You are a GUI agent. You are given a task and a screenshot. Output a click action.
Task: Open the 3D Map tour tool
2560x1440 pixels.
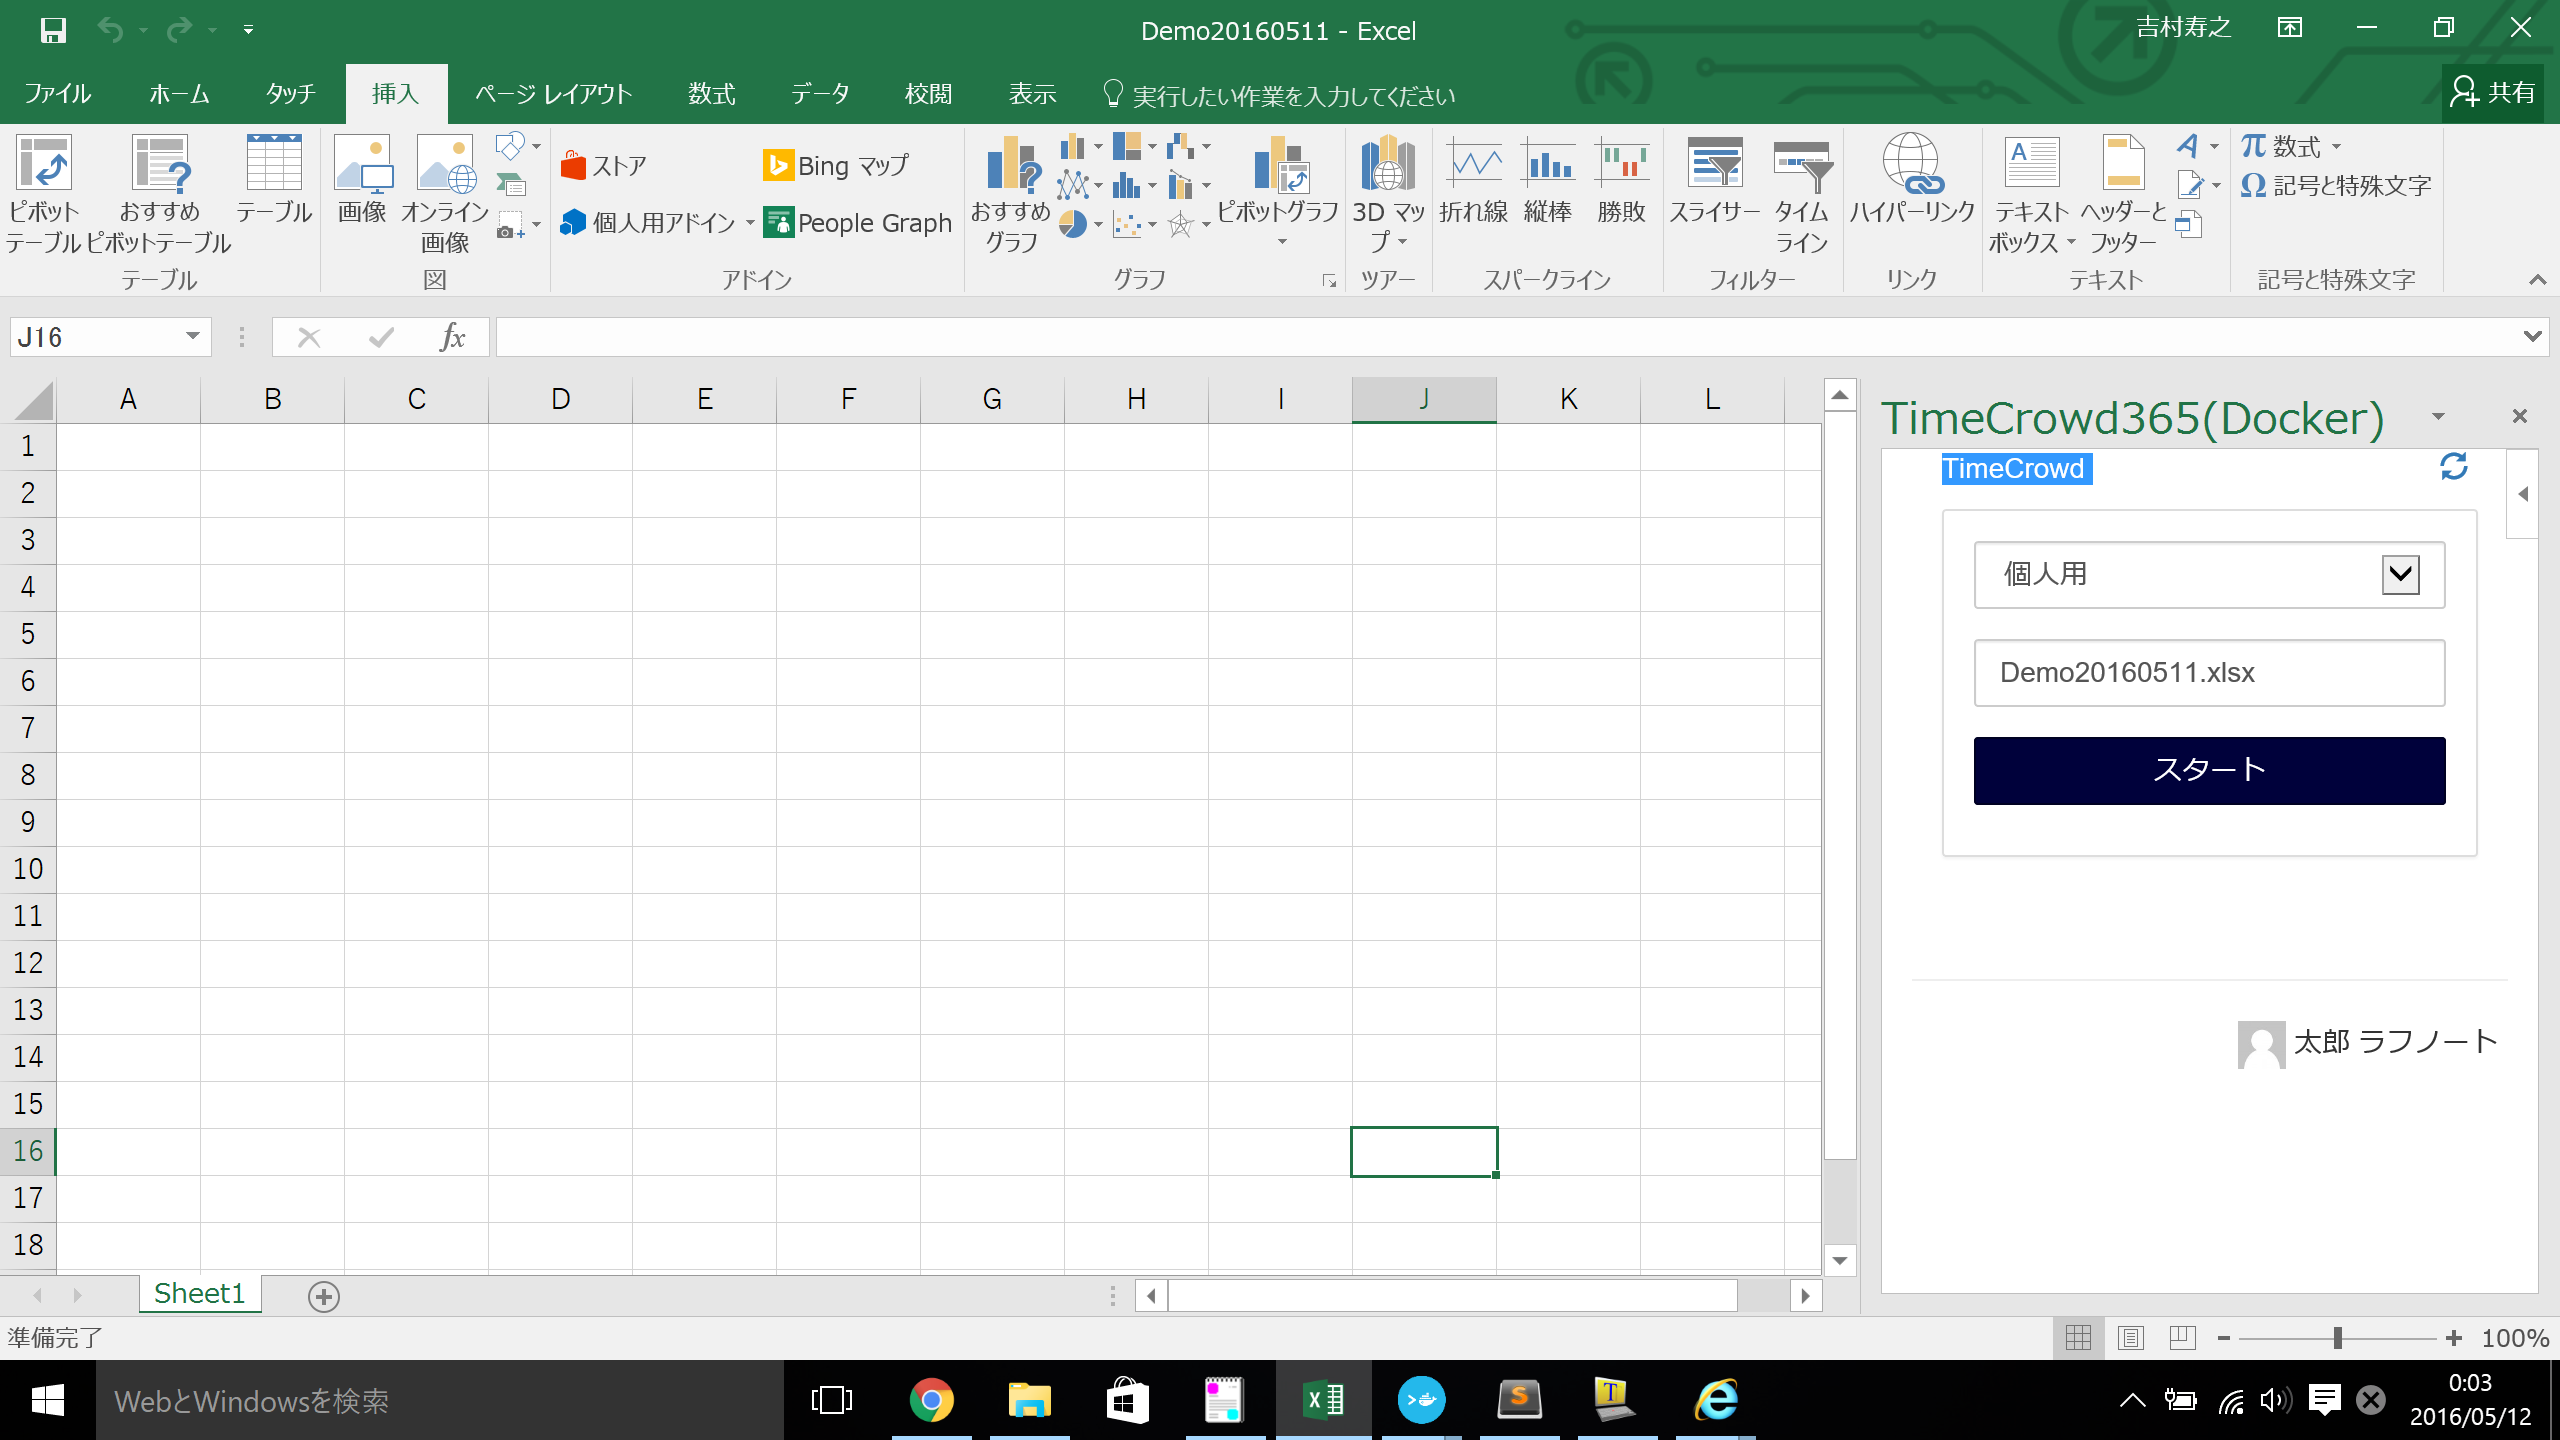[1388, 193]
